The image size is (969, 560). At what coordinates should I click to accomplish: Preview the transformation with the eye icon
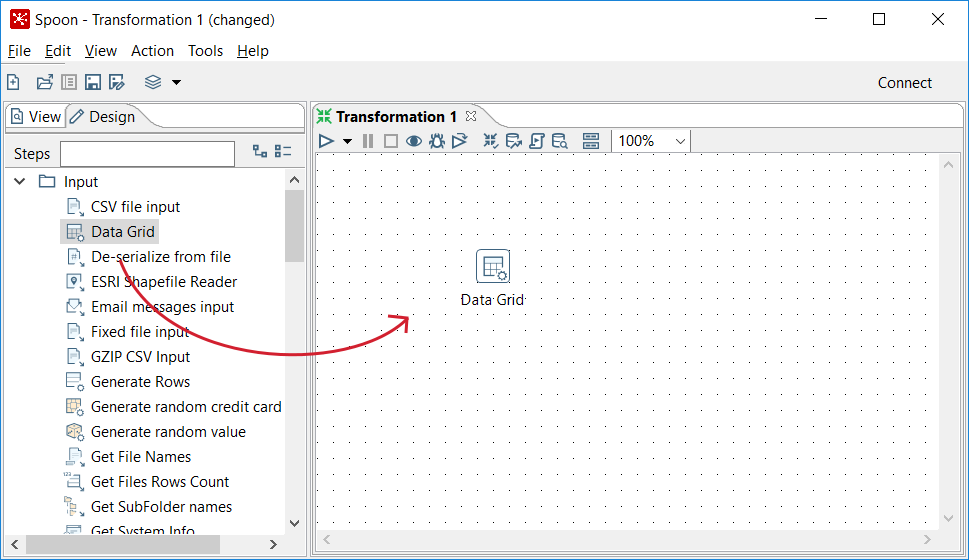pos(413,141)
